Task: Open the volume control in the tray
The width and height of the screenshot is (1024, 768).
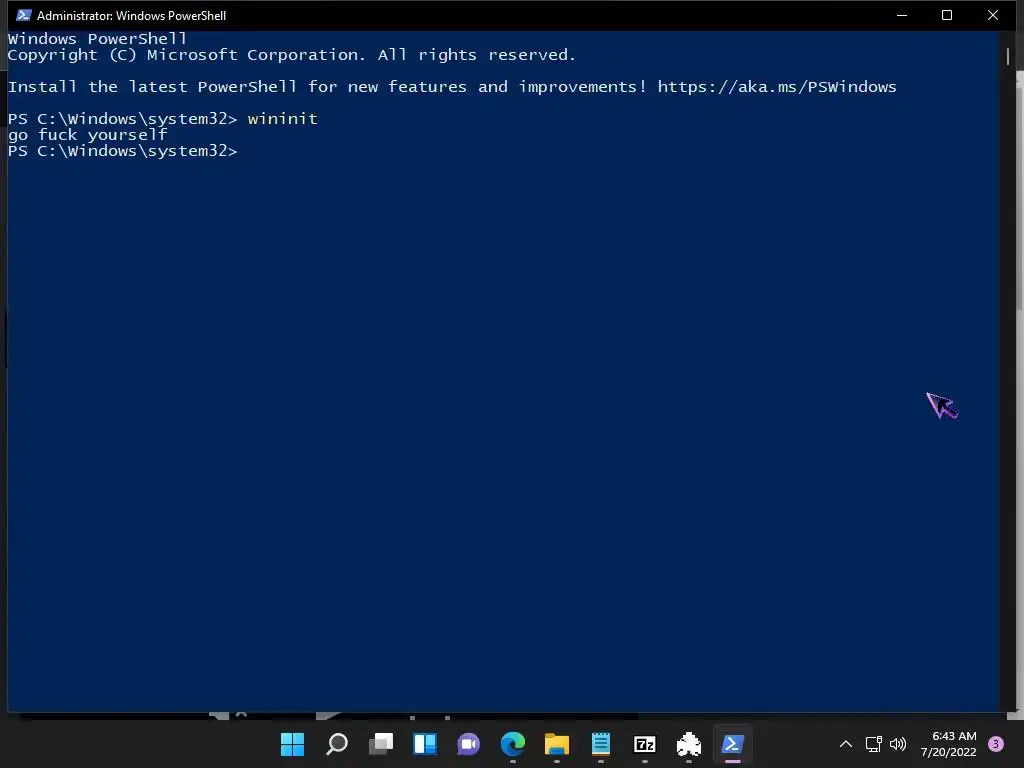Action: [898, 744]
